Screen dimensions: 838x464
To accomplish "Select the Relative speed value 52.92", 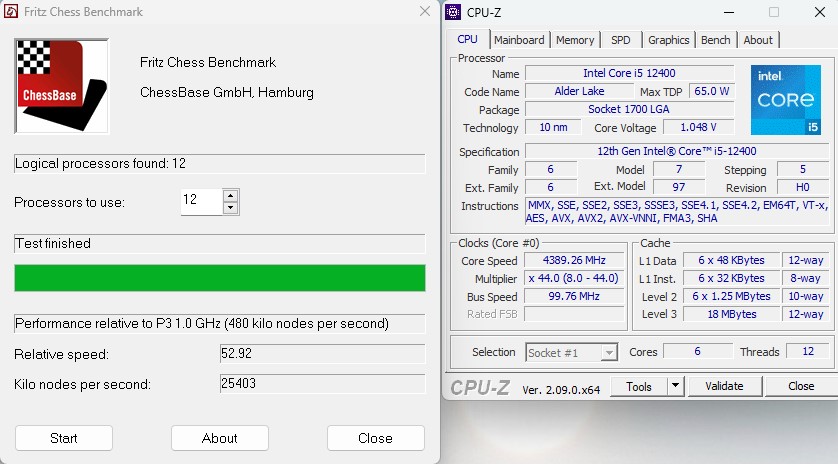I will [x=322, y=354].
